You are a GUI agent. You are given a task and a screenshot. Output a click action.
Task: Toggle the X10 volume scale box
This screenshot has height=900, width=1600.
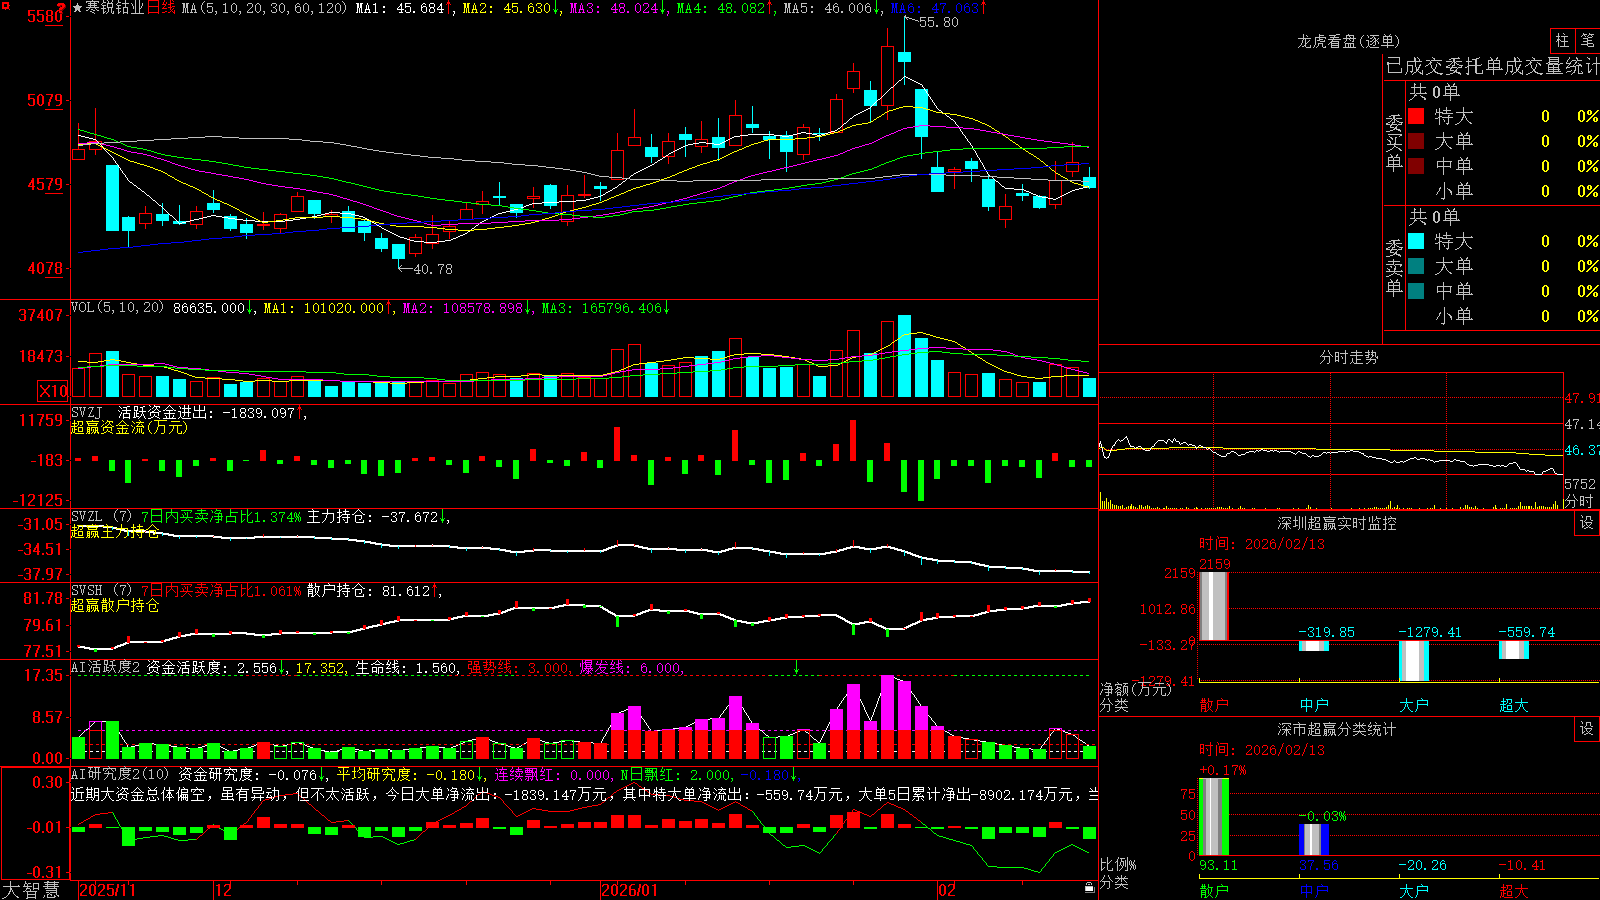point(53,391)
